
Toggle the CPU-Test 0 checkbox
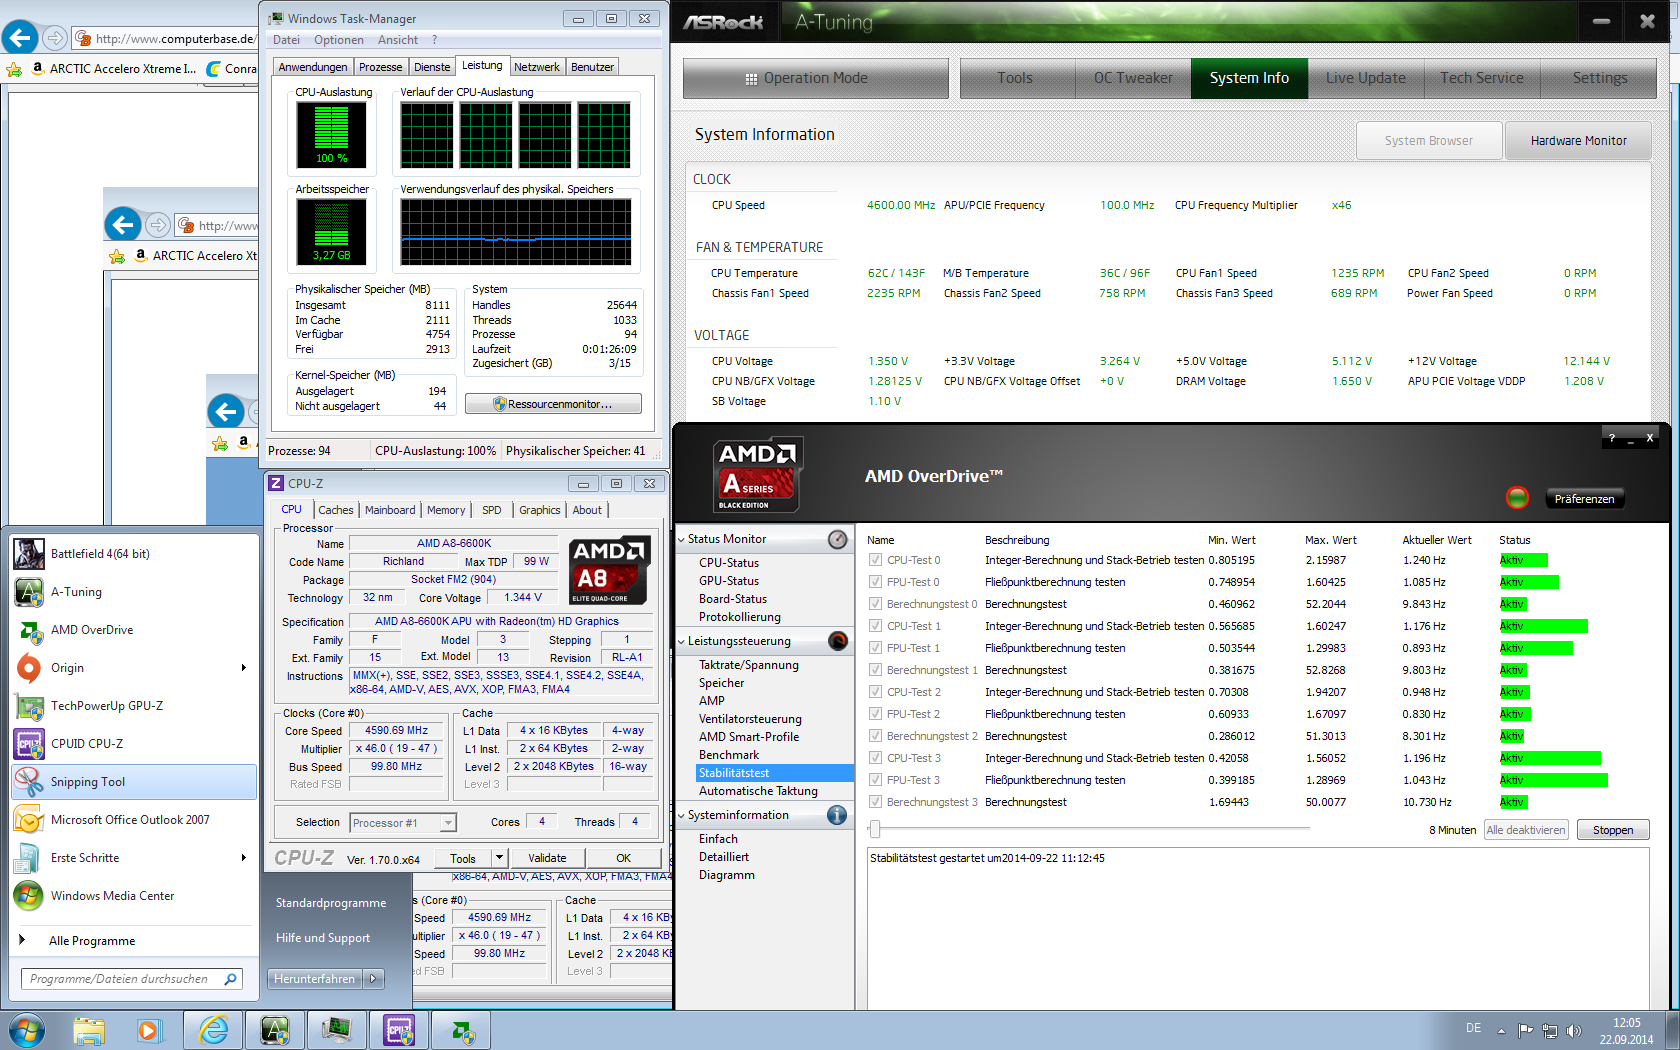876,560
